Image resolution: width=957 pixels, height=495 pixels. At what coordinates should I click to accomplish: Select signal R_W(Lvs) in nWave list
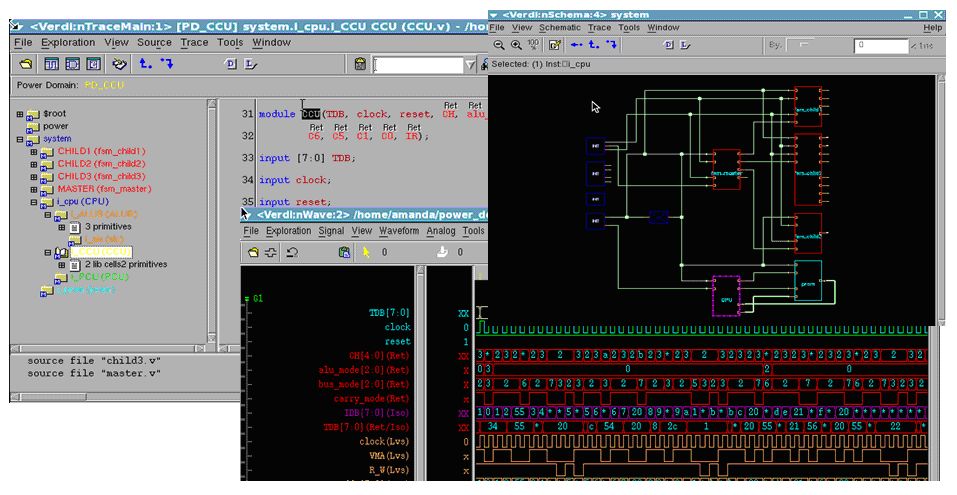coord(389,471)
